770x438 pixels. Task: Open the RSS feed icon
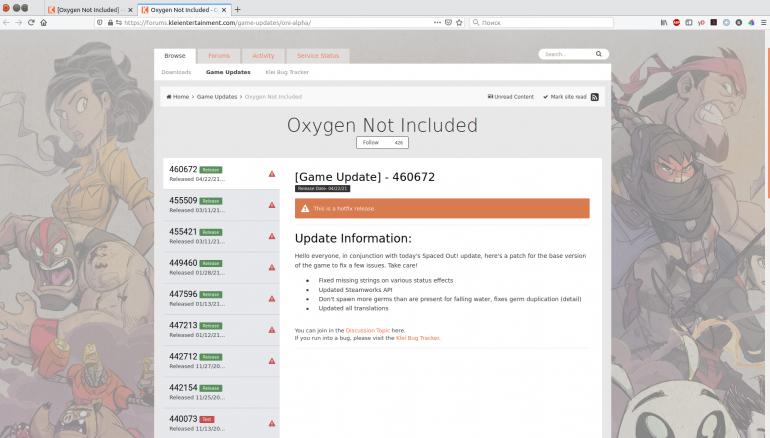click(x=595, y=97)
